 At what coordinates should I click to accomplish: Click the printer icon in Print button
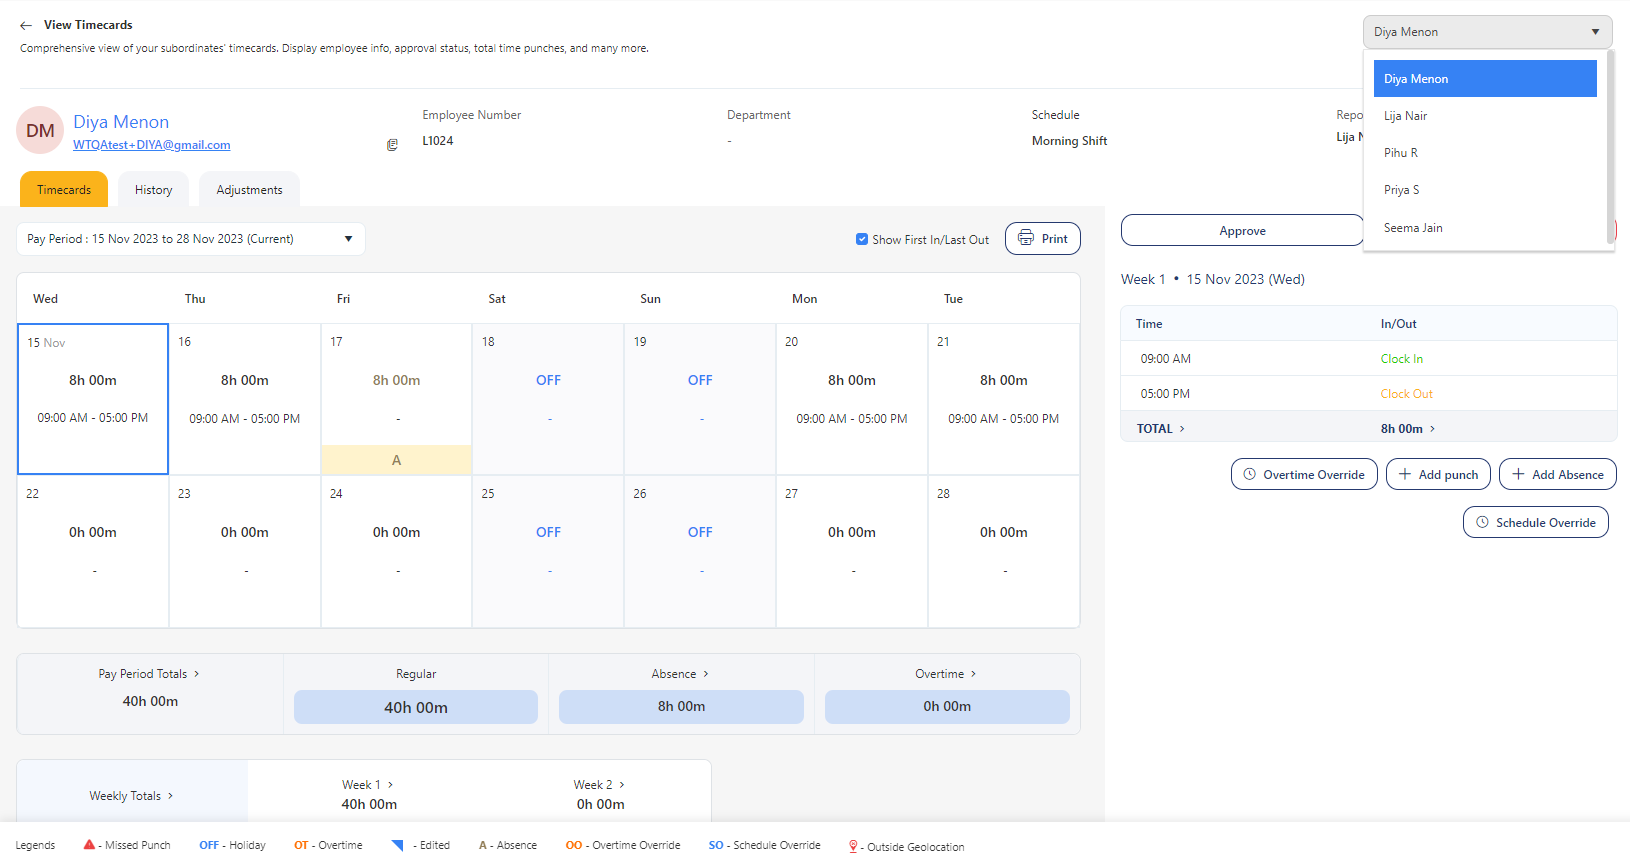coord(1025,238)
